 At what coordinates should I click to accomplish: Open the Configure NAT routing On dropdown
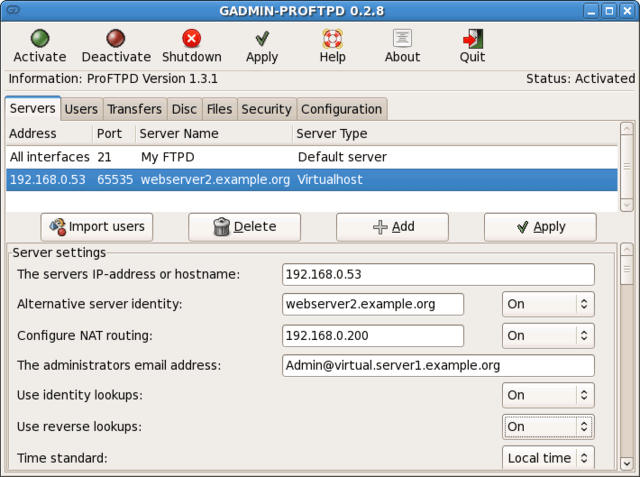point(548,335)
